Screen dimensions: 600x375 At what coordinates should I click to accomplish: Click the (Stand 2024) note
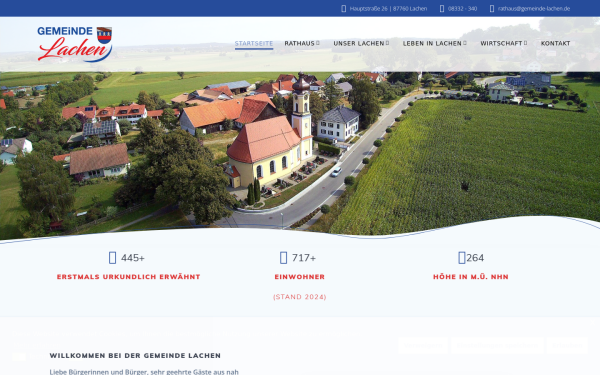coord(300,297)
